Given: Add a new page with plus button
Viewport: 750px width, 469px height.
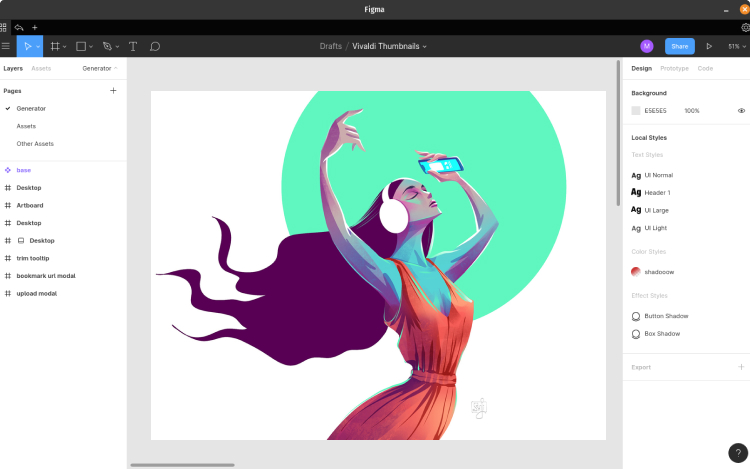Looking at the screenshot, I should coord(113,90).
